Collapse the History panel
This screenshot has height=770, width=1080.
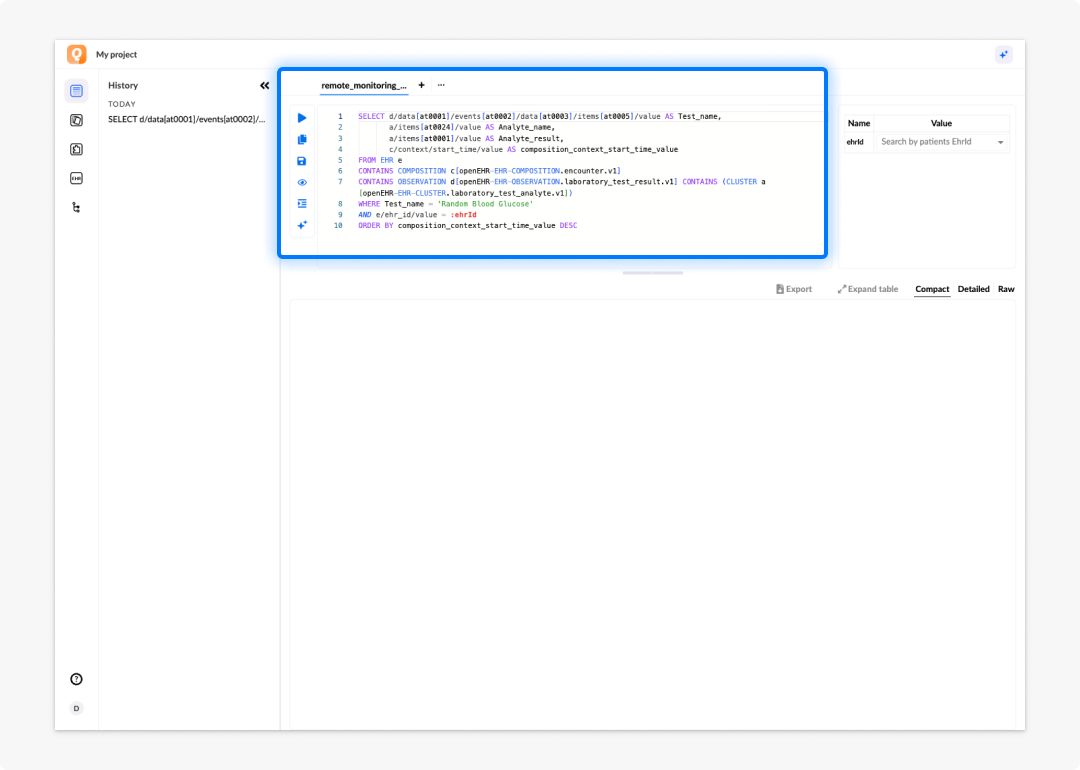tap(264, 85)
